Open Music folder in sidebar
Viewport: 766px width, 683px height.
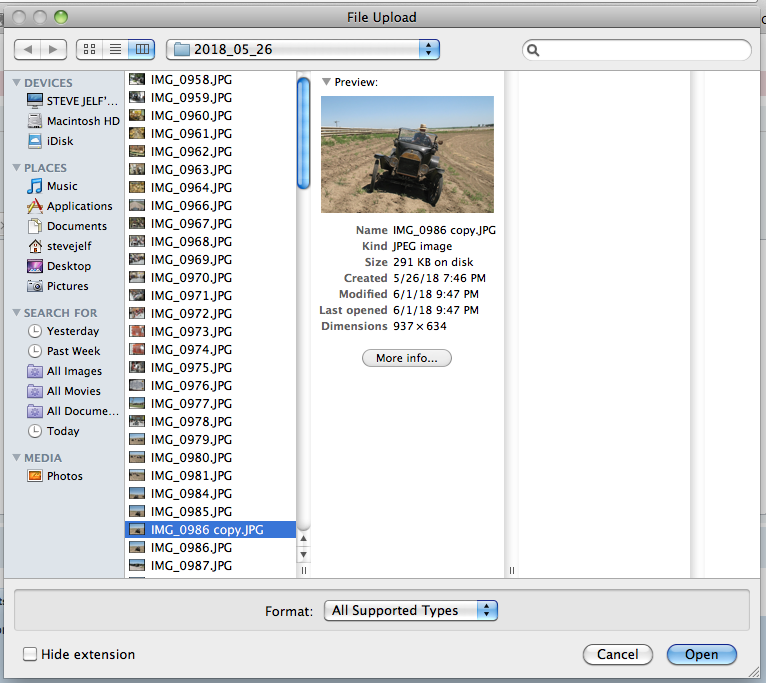tap(62, 186)
